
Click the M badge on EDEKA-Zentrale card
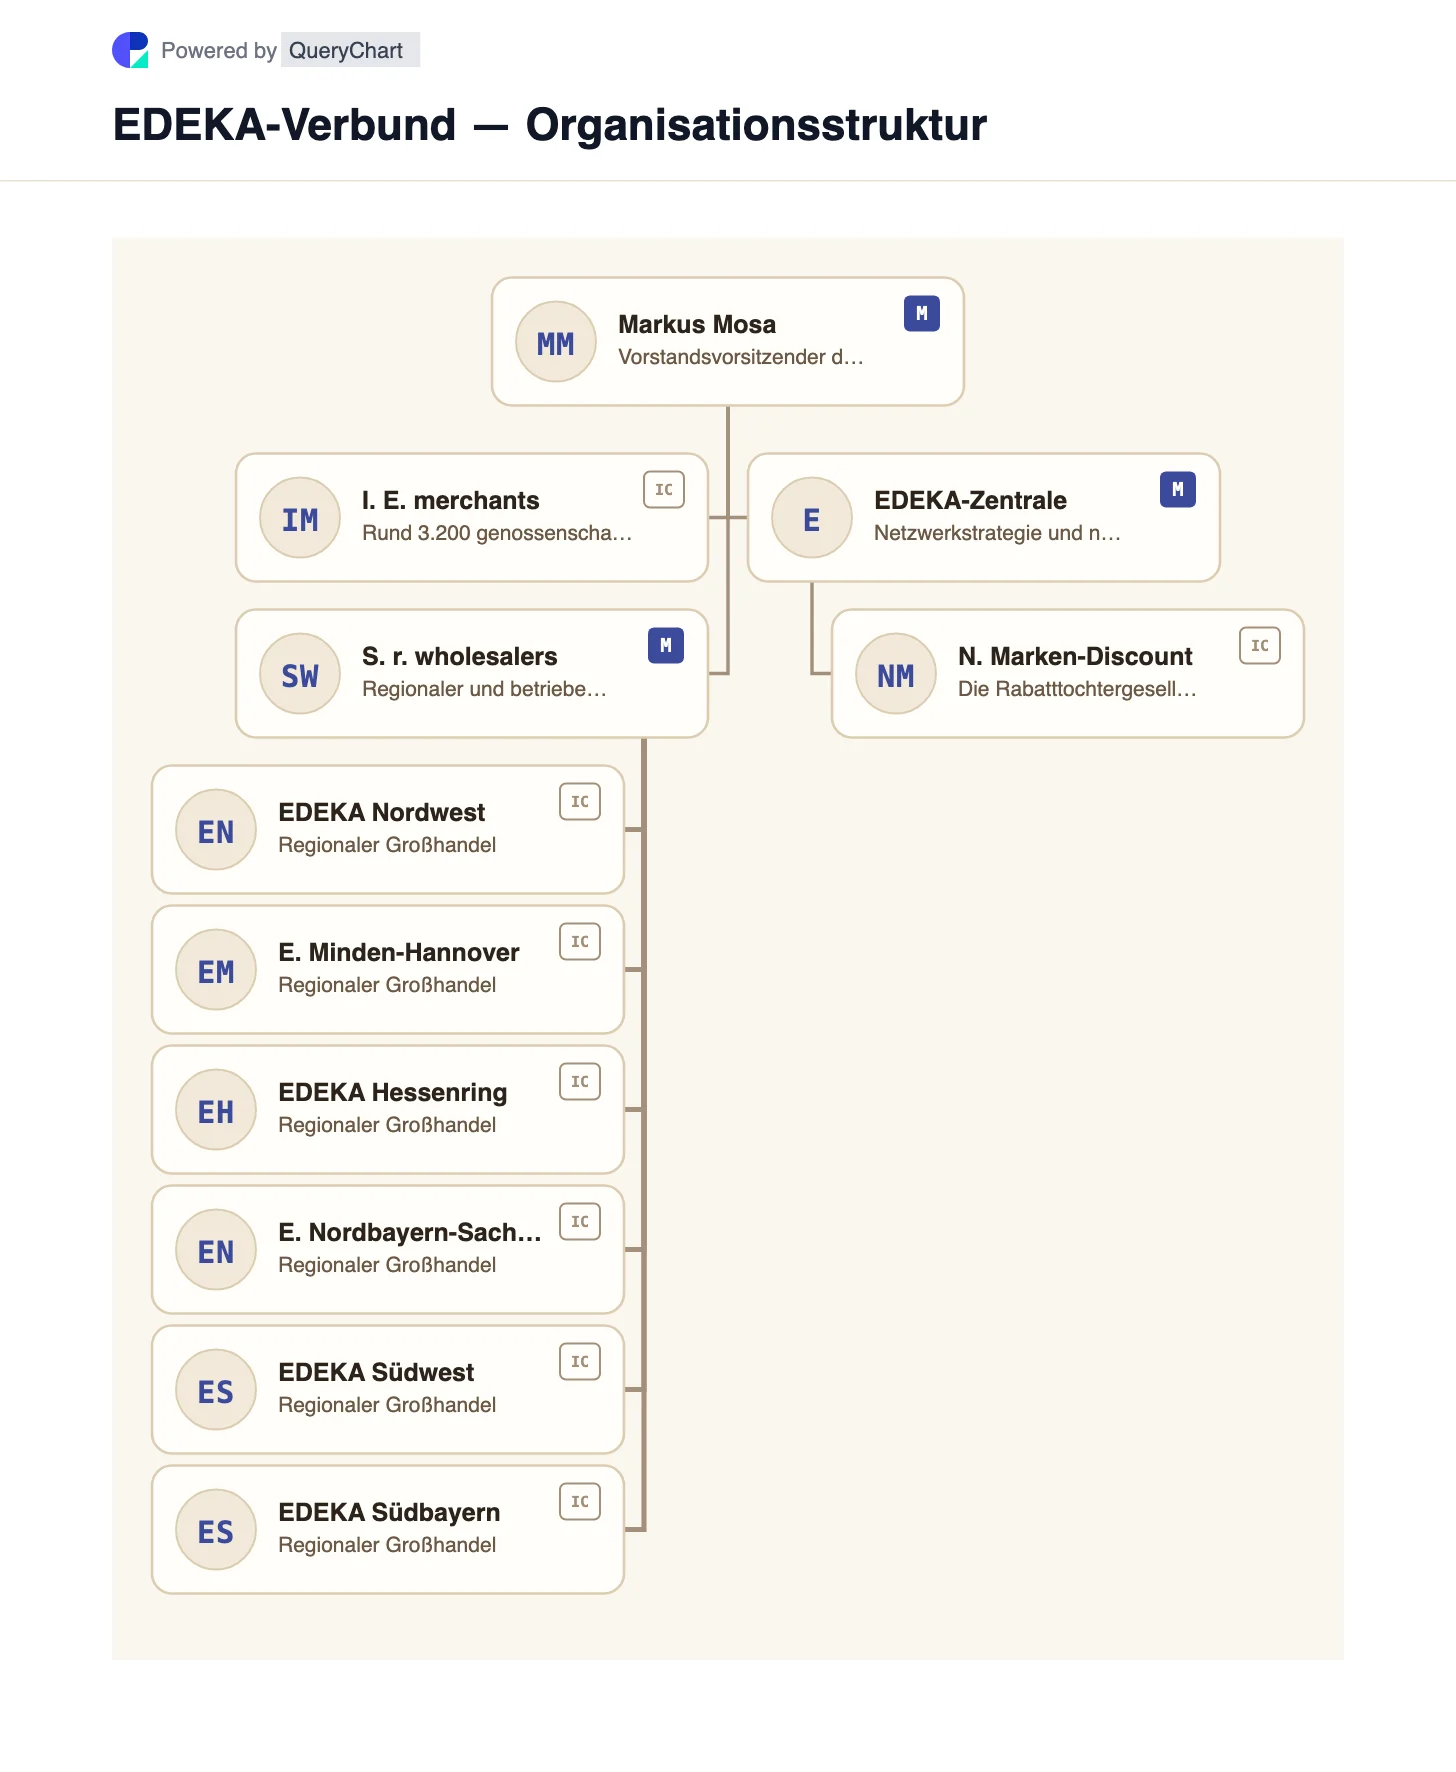pyautogui.click(x=1178, y=490)
